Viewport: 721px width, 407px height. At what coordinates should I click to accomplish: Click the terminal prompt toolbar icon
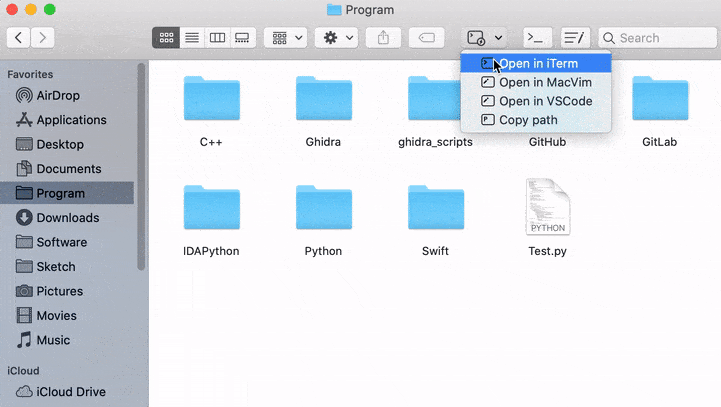(538, 38)
